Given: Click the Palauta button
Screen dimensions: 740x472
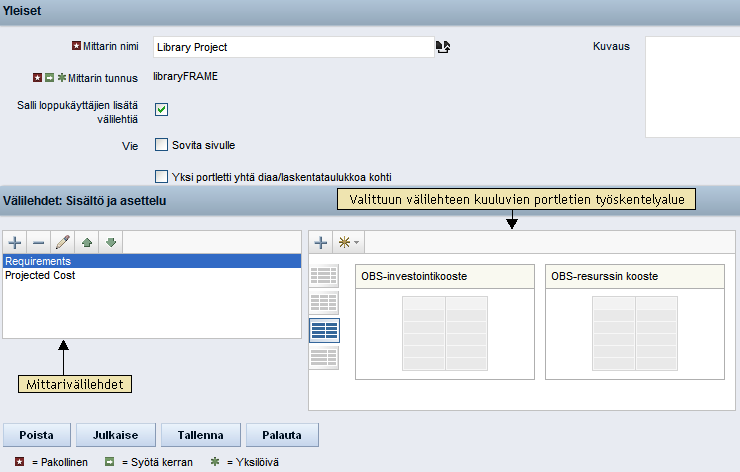Looking at the screenshot, I should pos(282,435).
